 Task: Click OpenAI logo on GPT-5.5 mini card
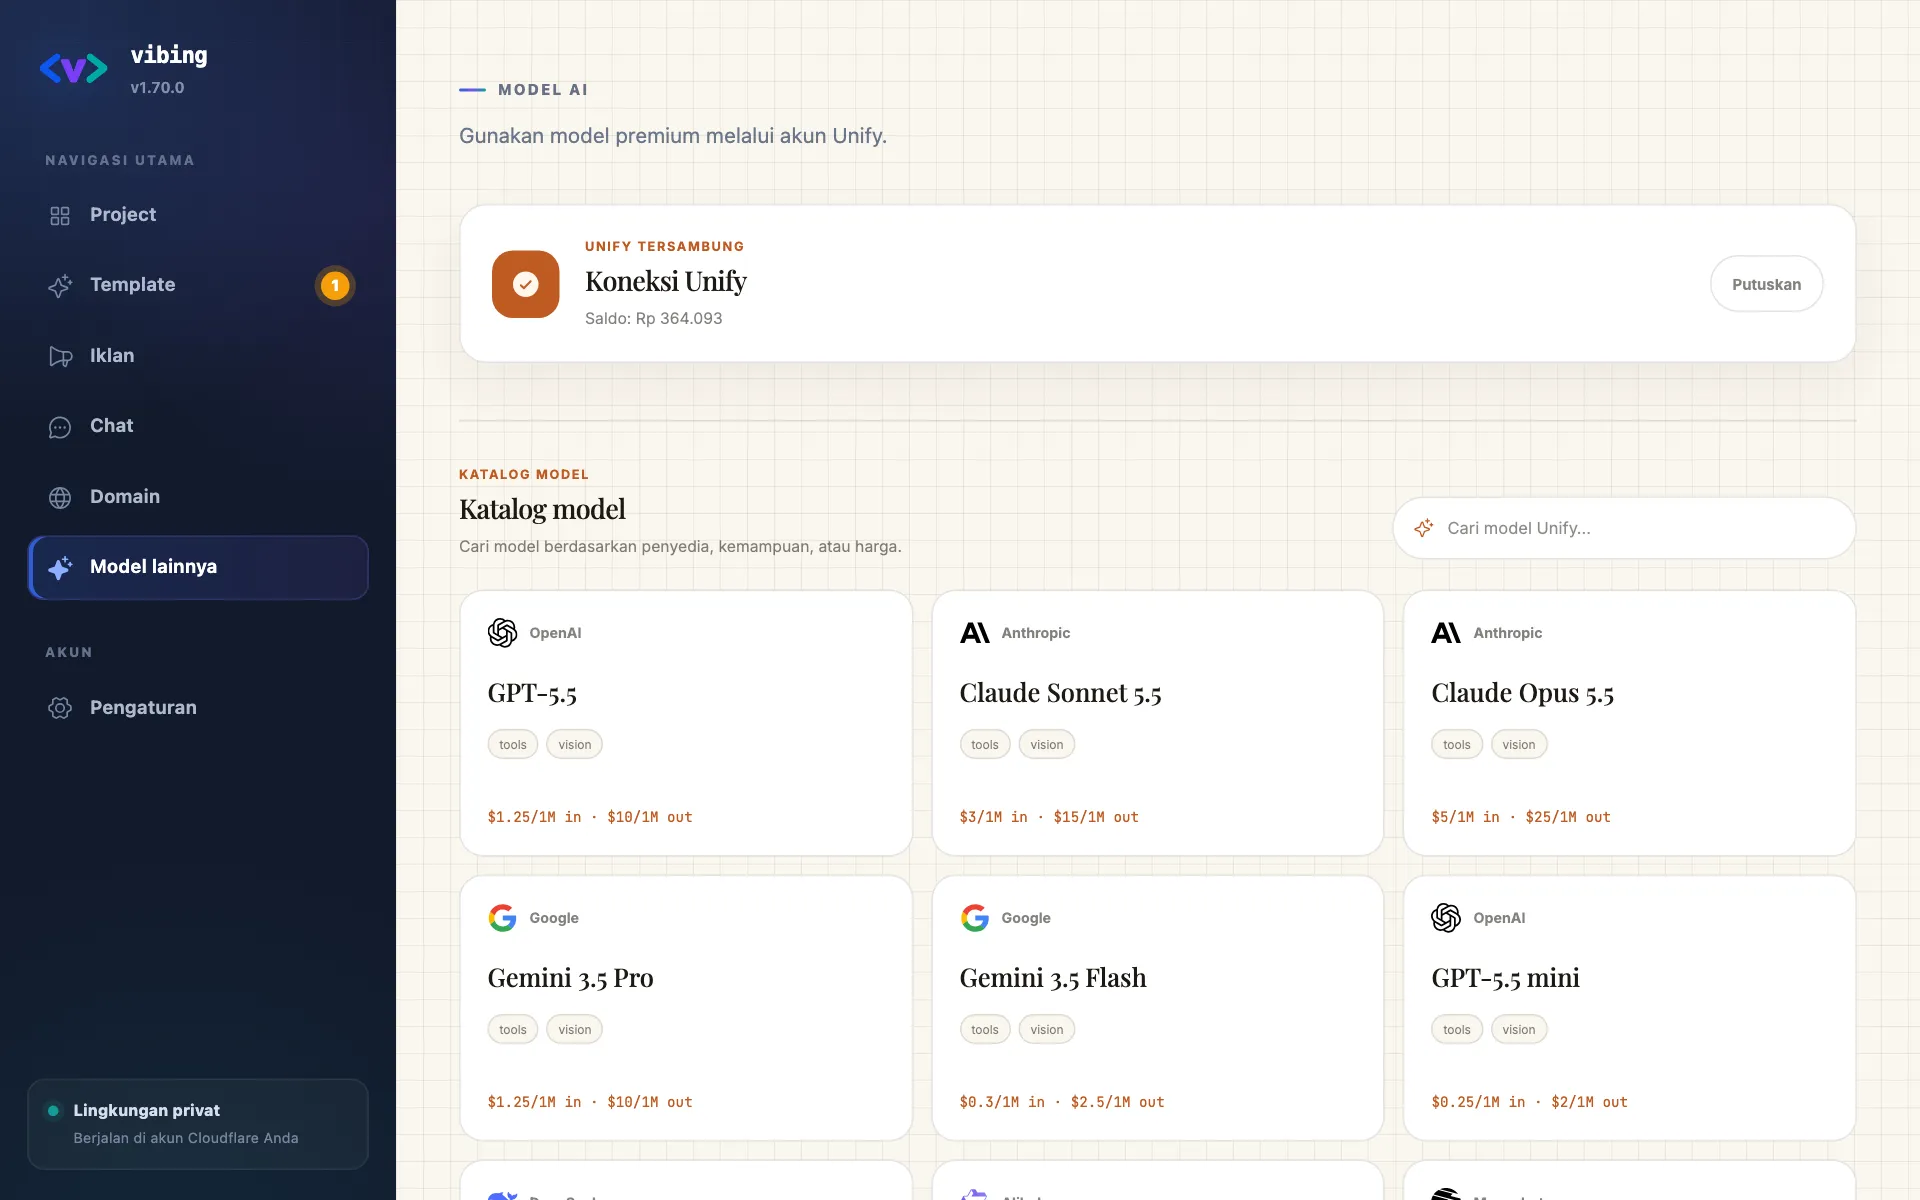point(1446,918)
